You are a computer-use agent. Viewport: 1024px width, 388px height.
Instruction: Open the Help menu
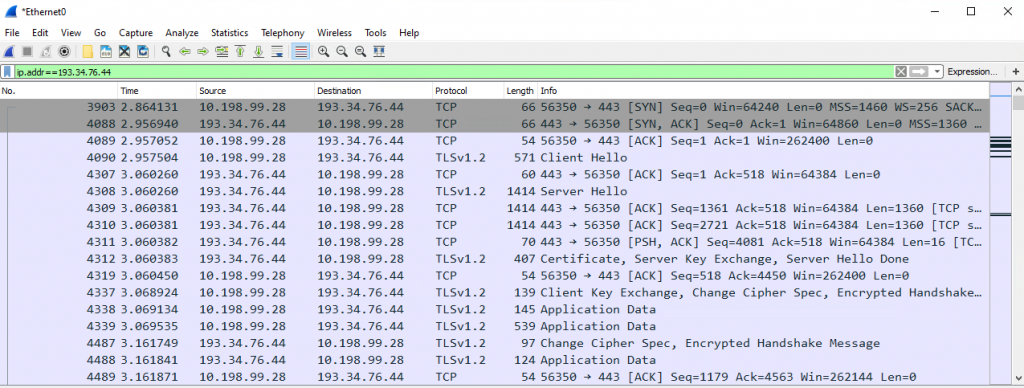[x=409, y=33]
